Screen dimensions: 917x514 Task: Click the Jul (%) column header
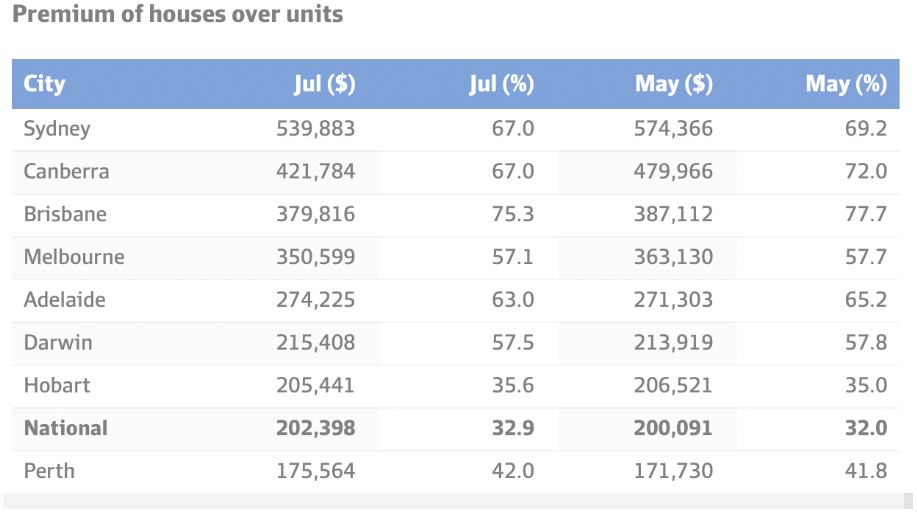tap(502, 84)
